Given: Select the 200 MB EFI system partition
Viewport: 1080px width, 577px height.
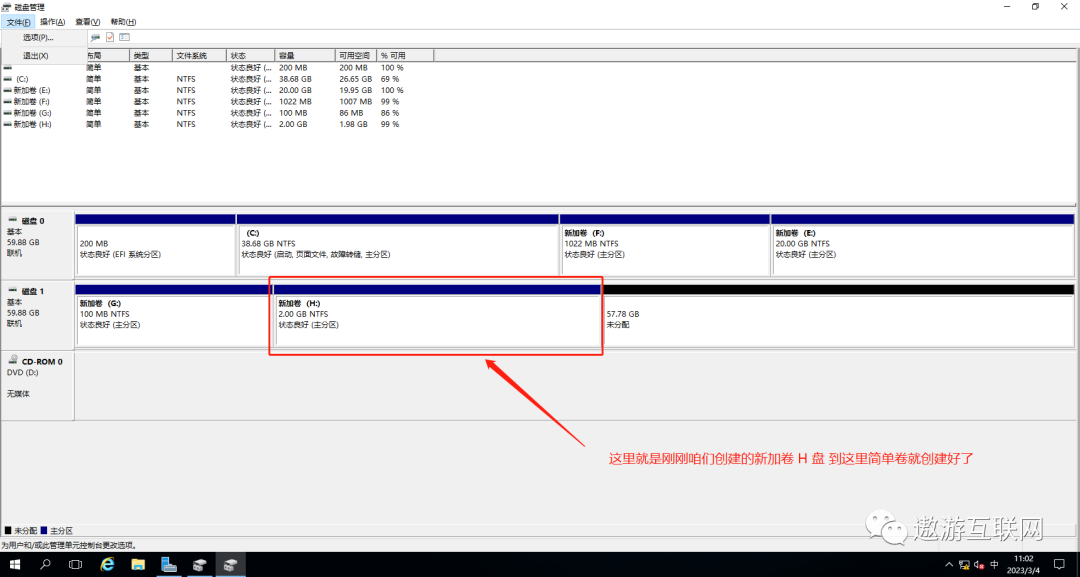Looking at the screenshot, I should click(156, 244).
